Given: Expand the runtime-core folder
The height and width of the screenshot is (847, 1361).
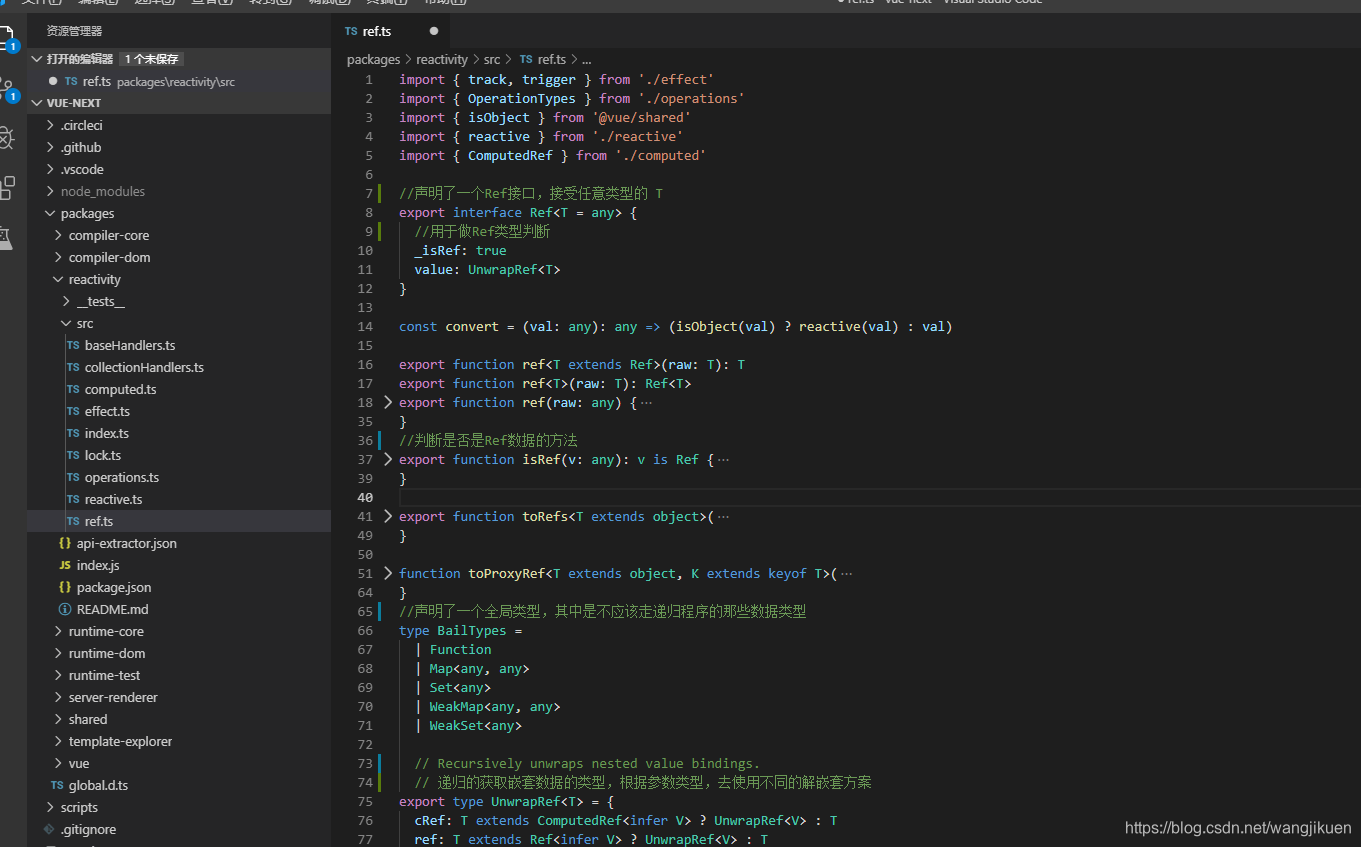Looking at the screenshot, I should 58,631.
